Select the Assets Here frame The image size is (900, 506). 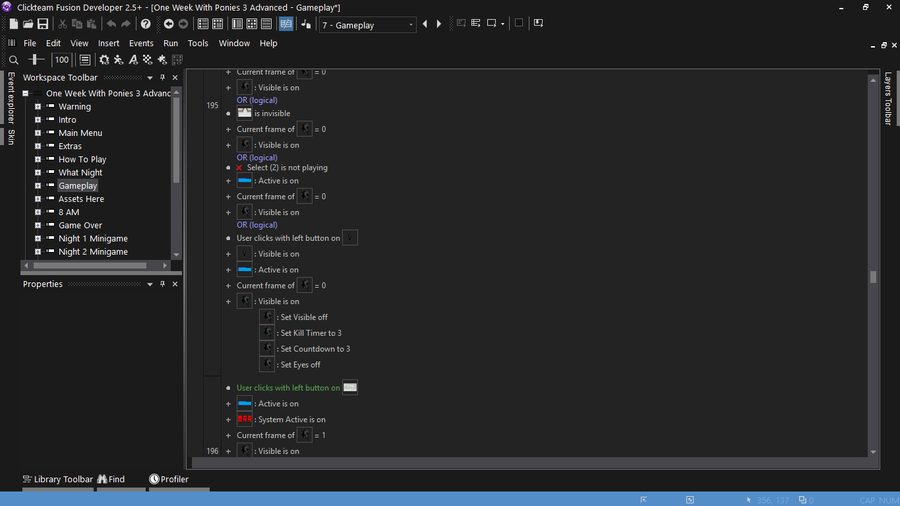[x=81, y=199]
